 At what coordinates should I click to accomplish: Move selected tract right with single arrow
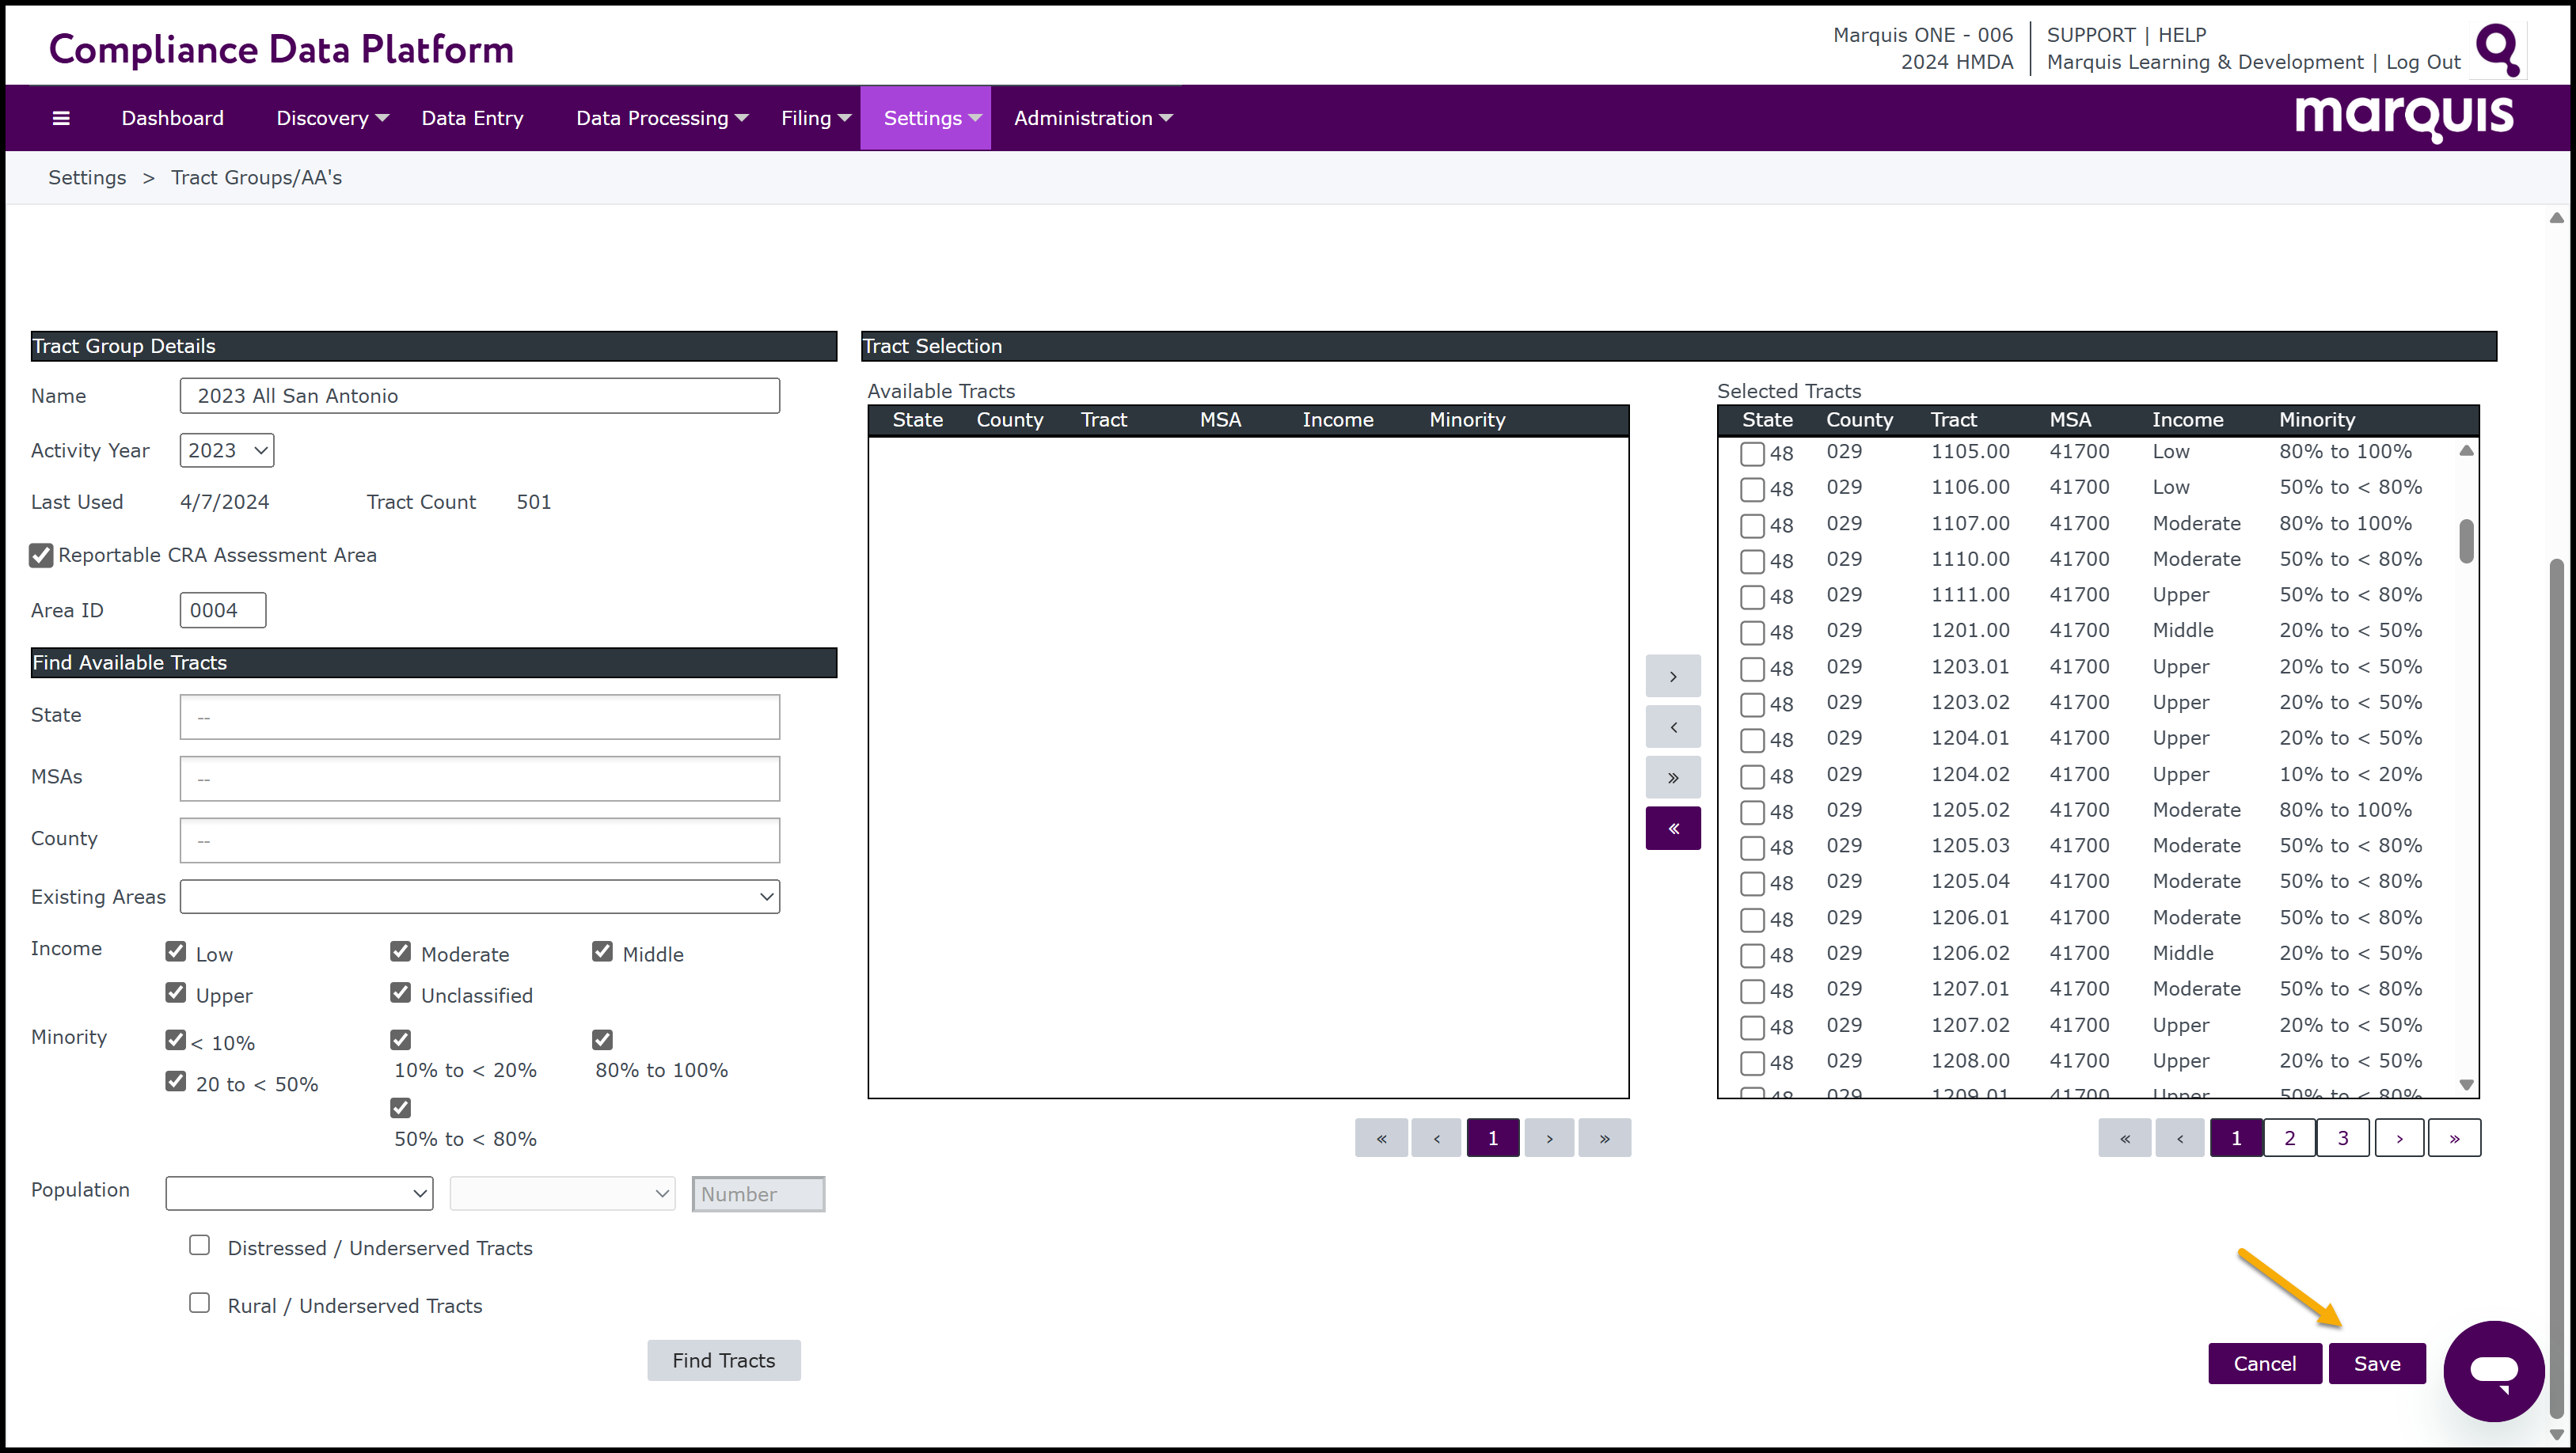coord(1672,676)
